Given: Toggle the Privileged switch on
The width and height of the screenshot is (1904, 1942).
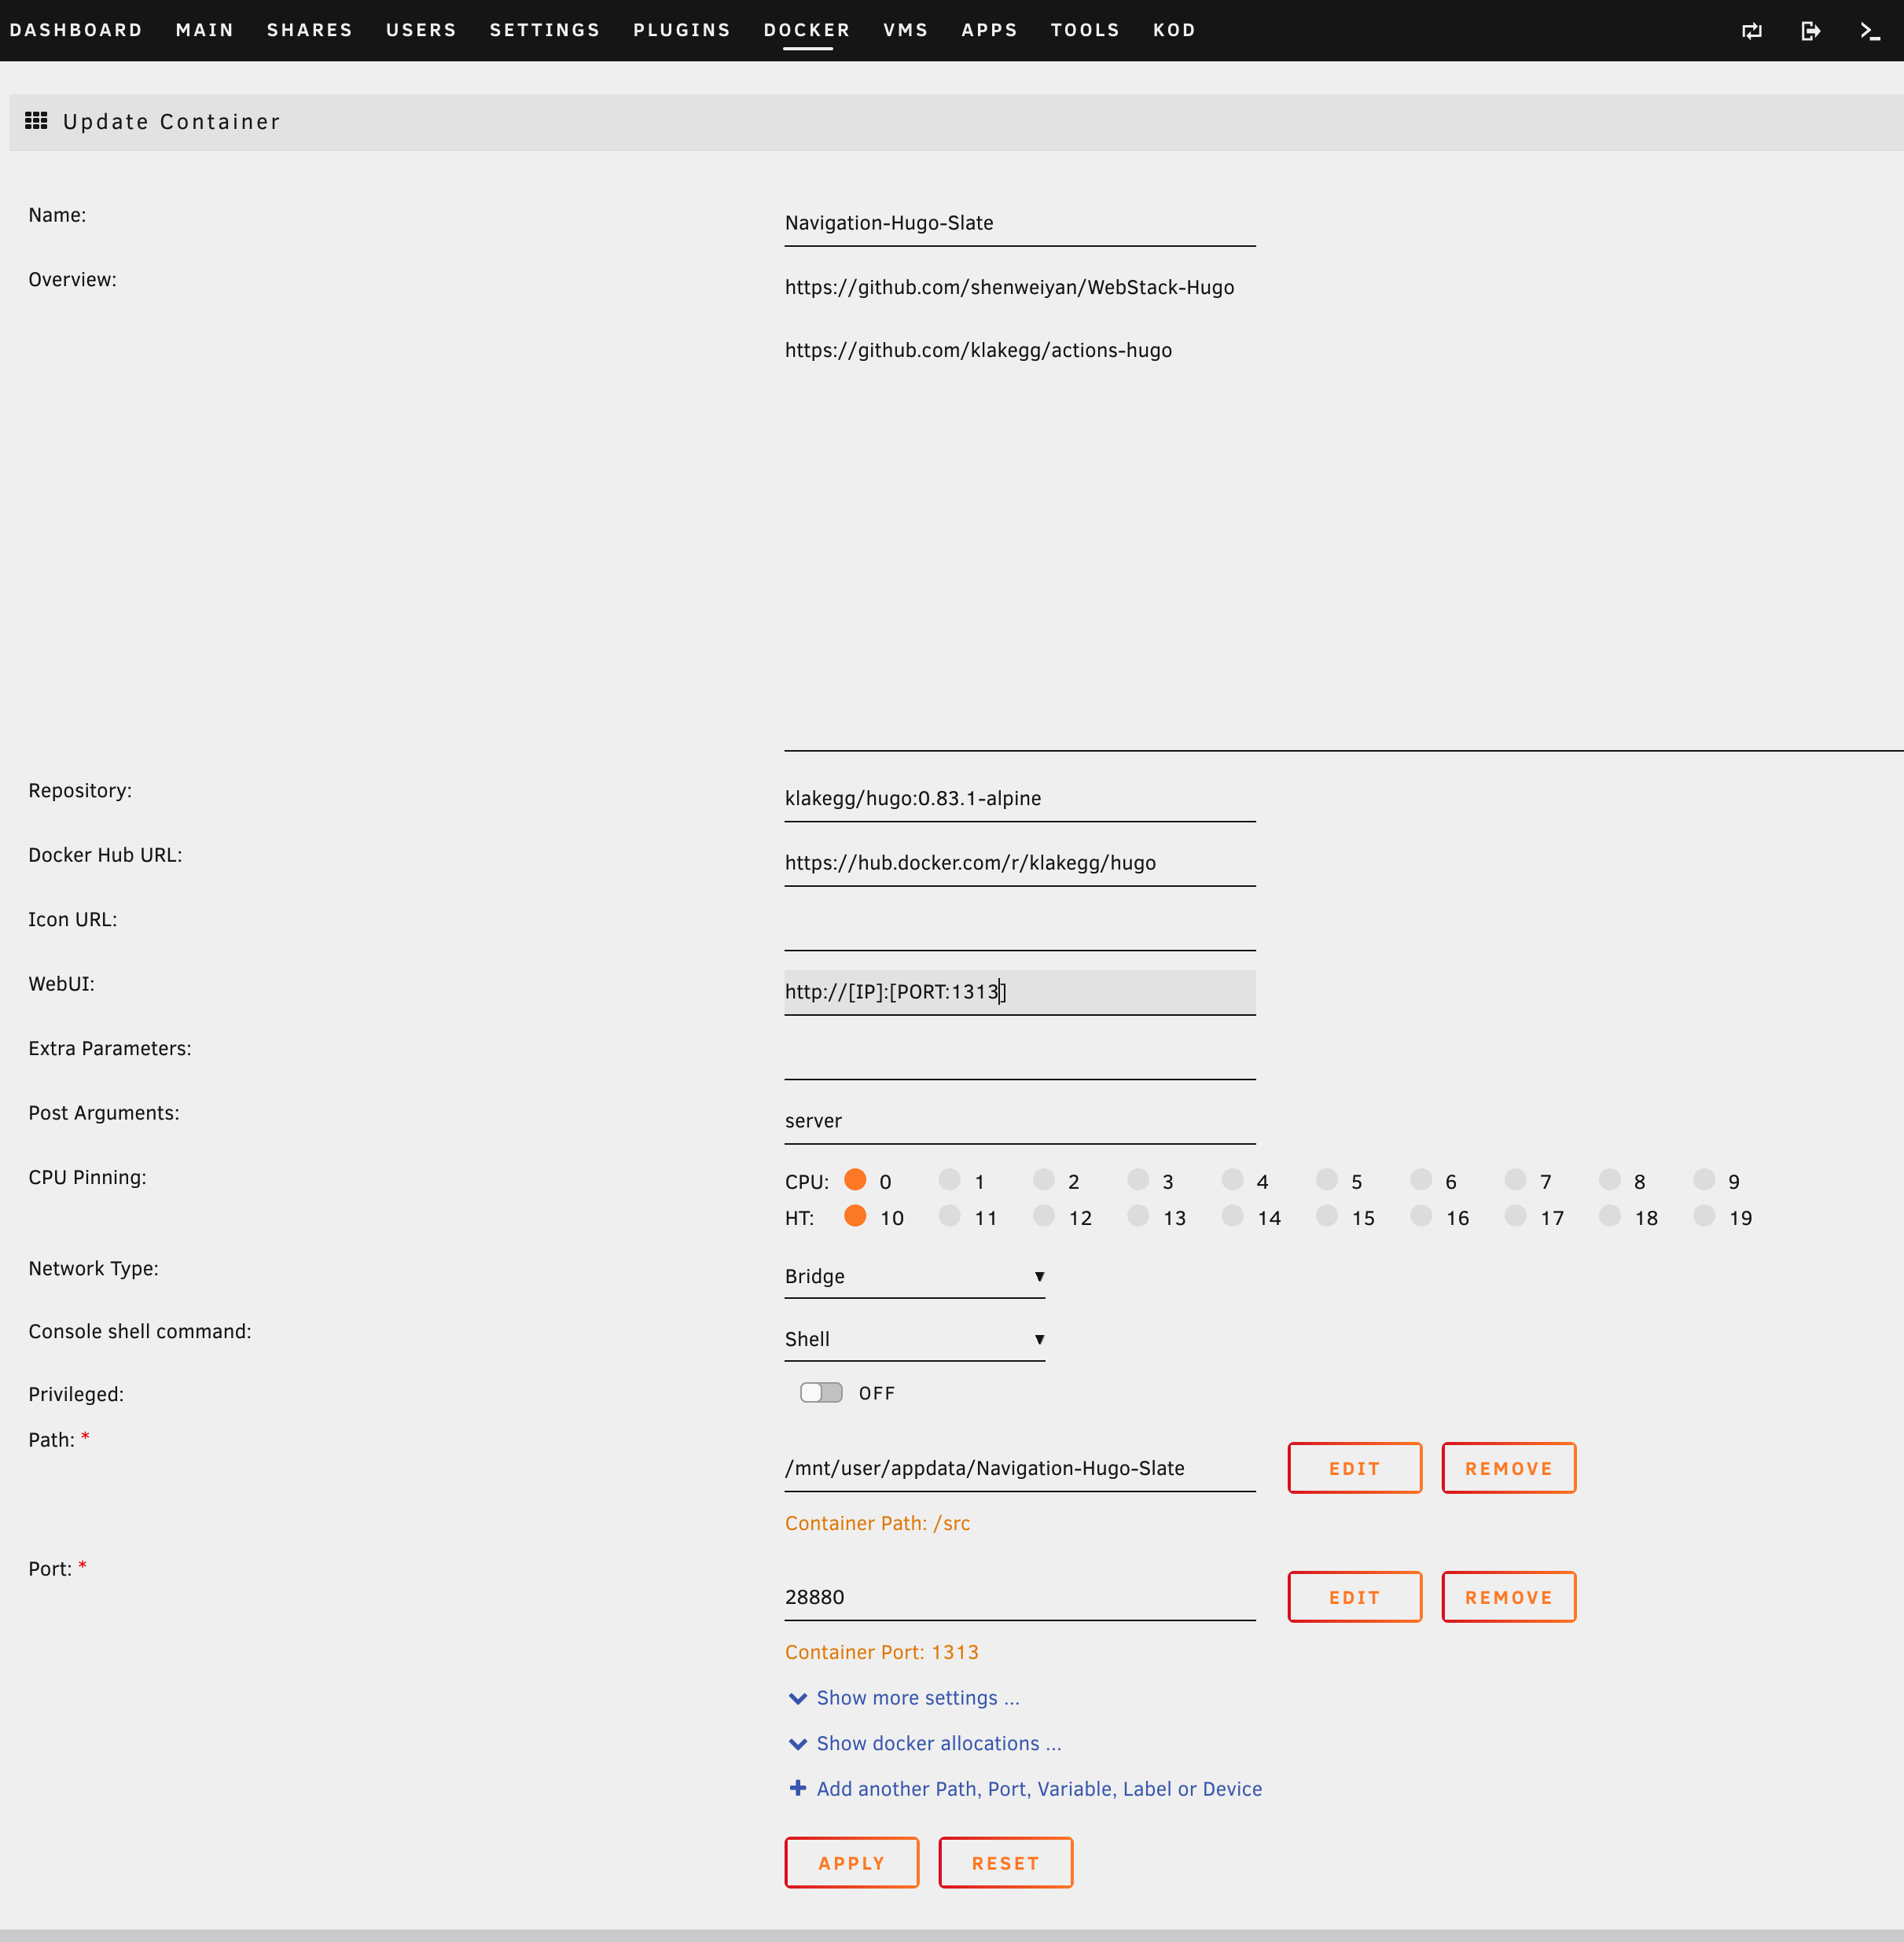Looking at the screenshot, I should [x=820, y=1392].
